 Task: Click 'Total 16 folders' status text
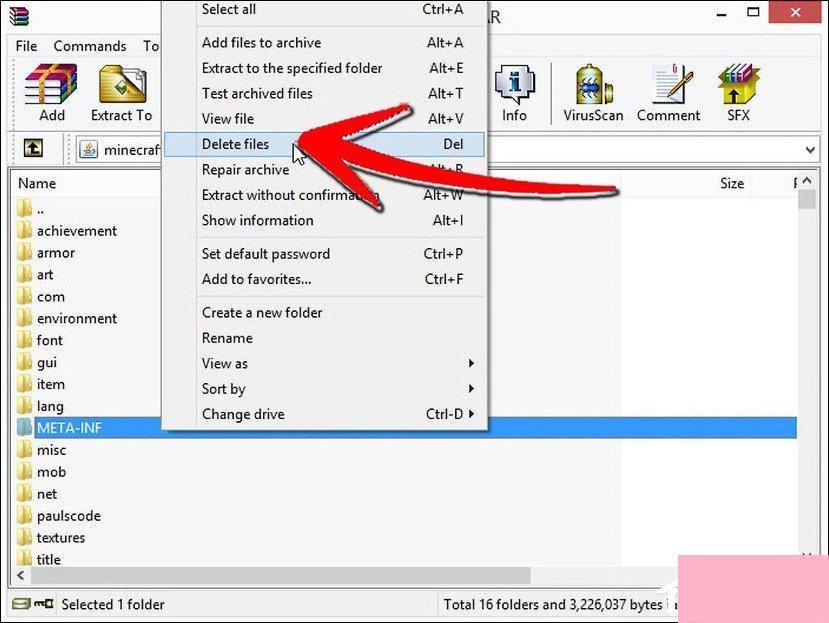click(552, 604)
